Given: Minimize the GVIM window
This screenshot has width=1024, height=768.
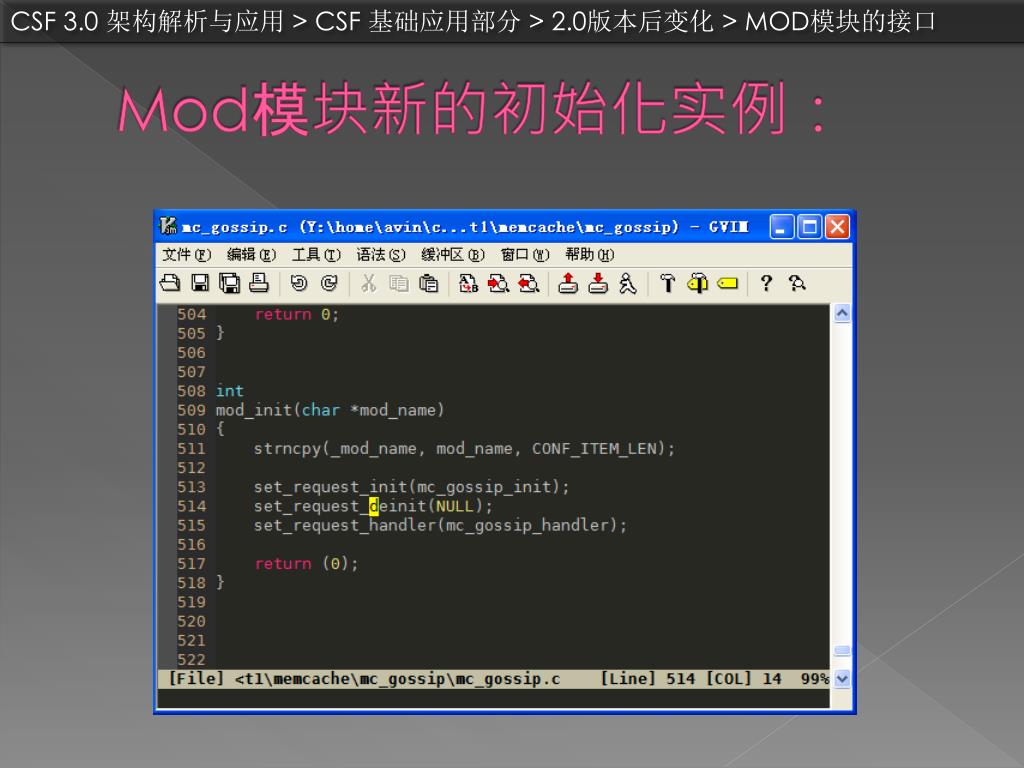Looking at the screenshot, I should click(x=781, y=227).
